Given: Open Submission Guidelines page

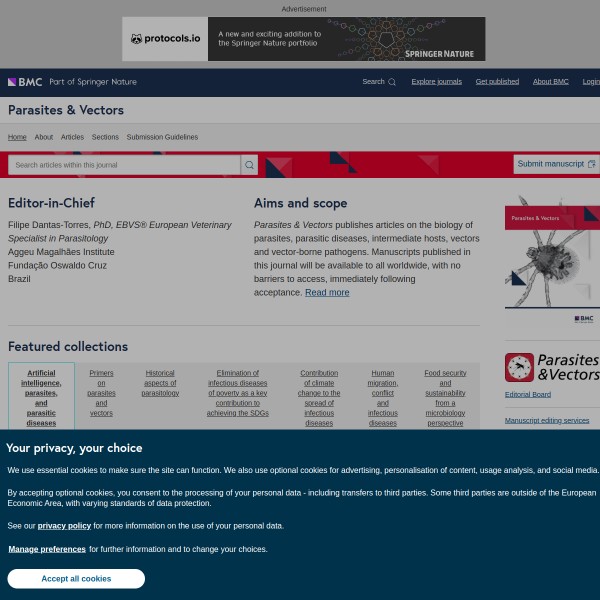Looking at the screenshot, I should (162, 137).
